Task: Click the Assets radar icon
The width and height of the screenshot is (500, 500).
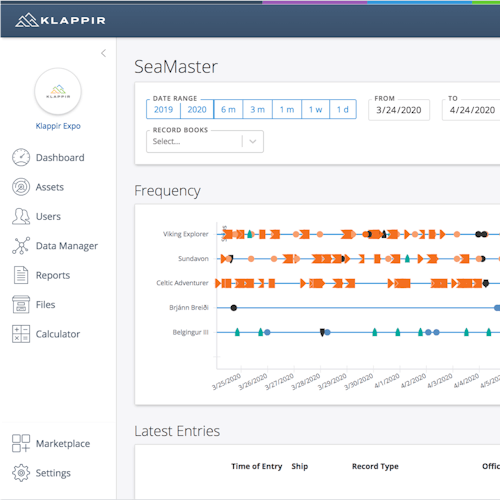Action: [x=21, y=187]
